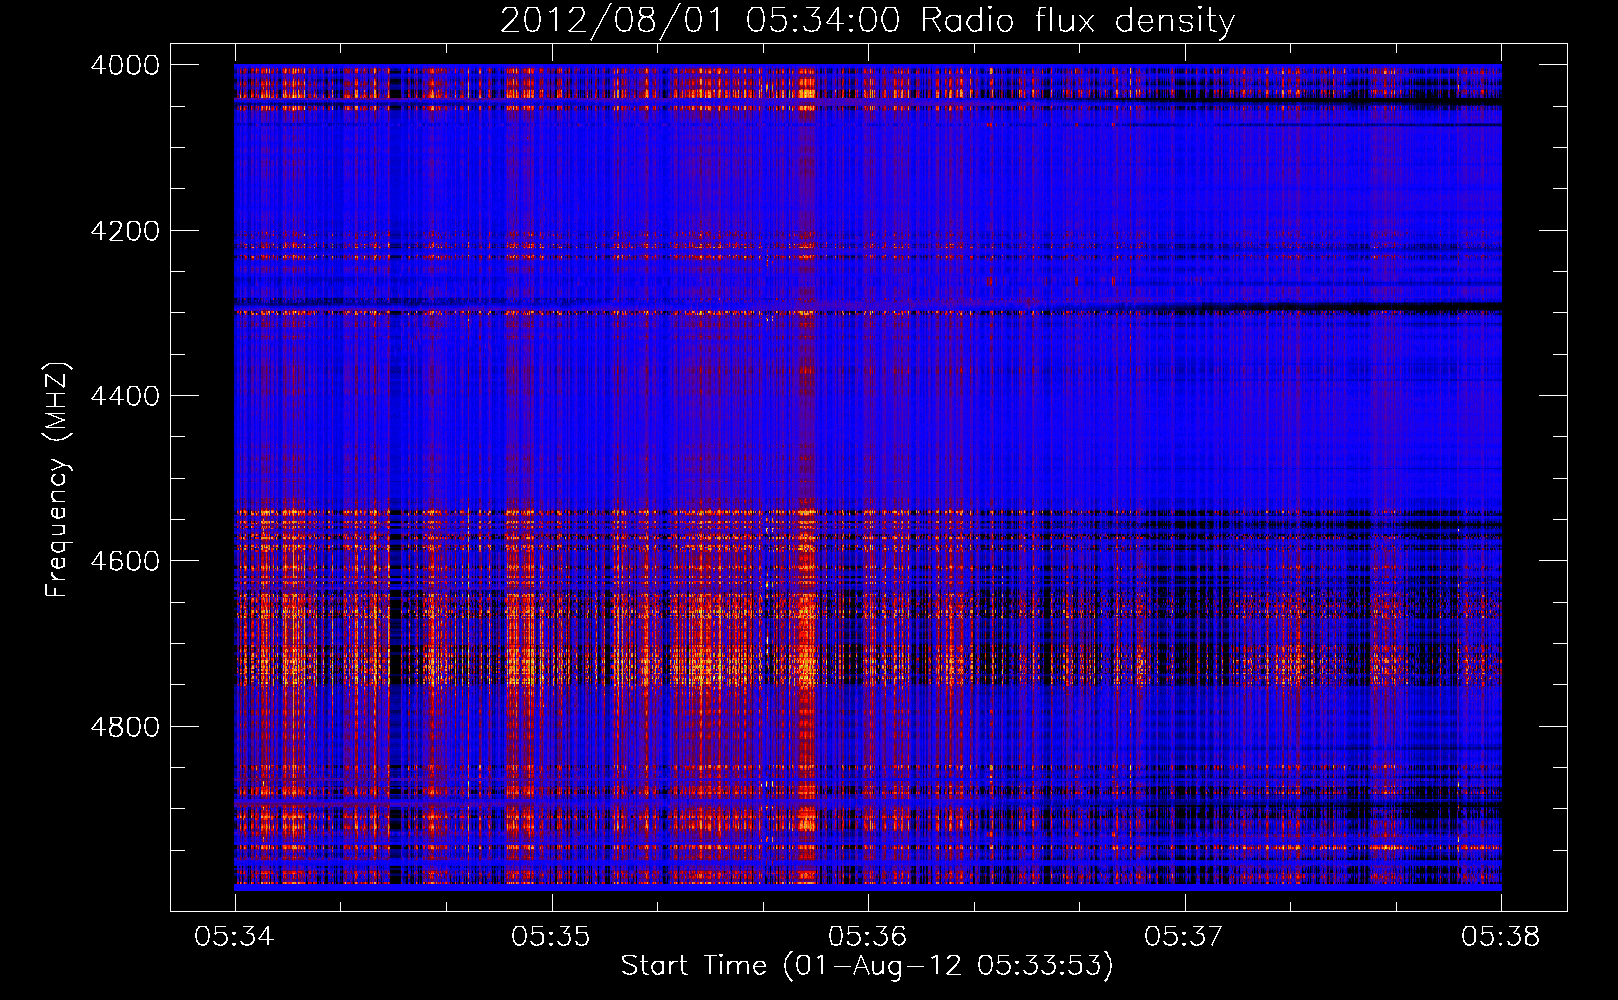The image size is (1618, 1000).
Task: Select the 4600 frequency tick label
Action: click(x=125, y=561)
